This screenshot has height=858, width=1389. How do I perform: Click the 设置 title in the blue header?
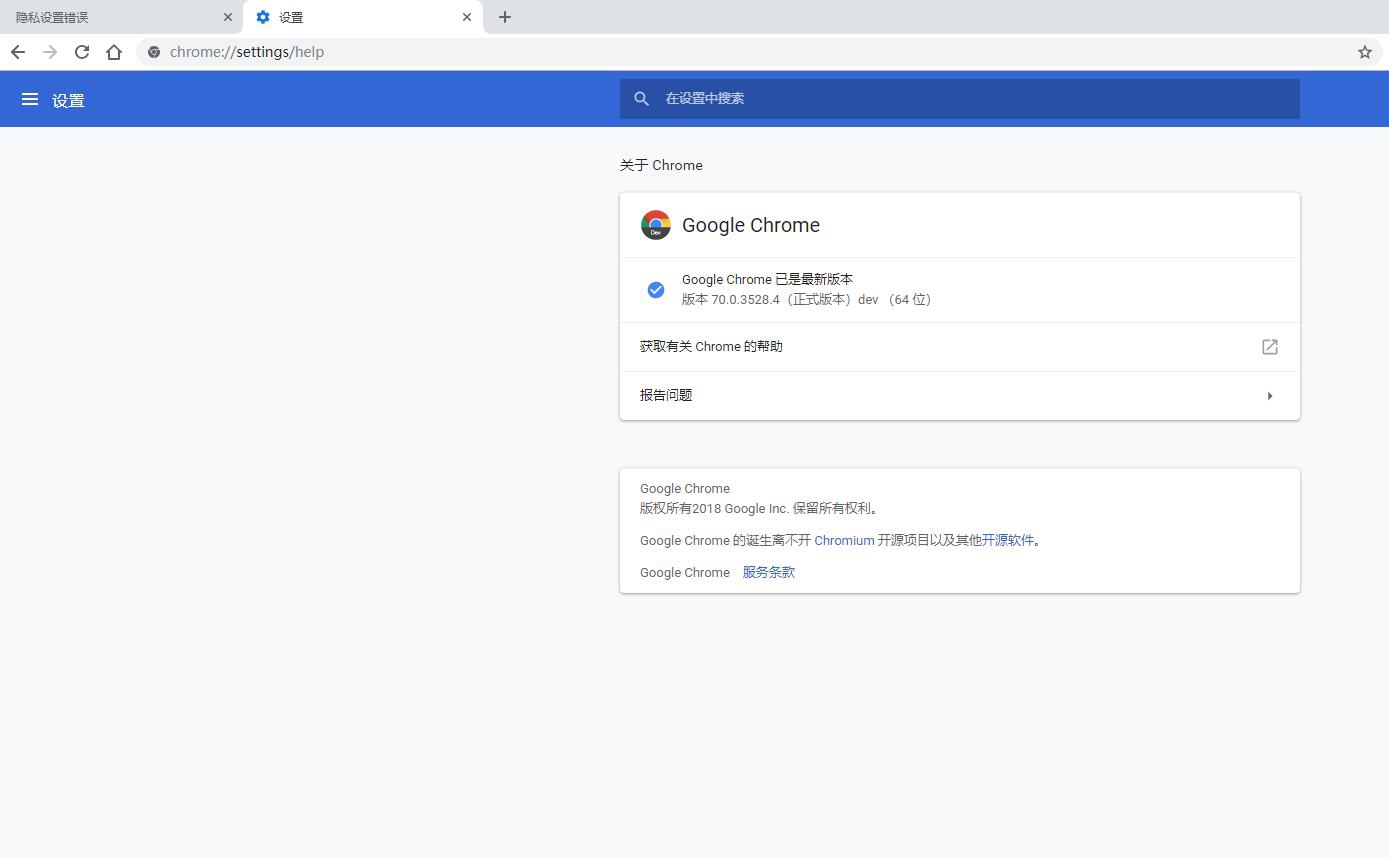[68, 100]
